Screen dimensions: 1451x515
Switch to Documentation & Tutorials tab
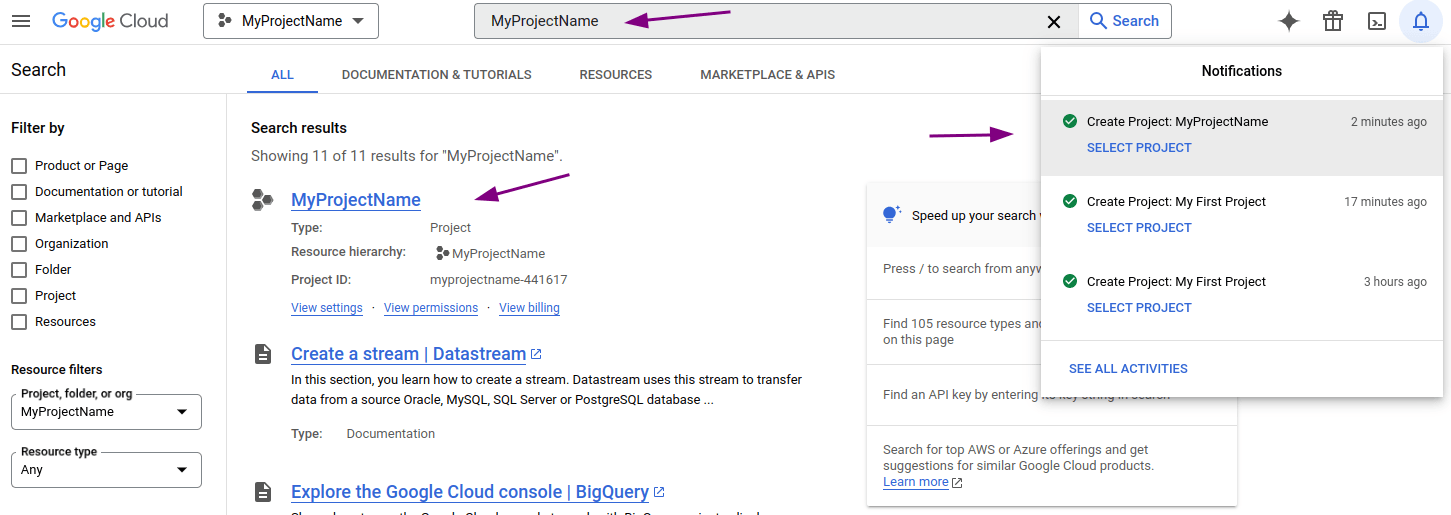[x=436, y=75]
